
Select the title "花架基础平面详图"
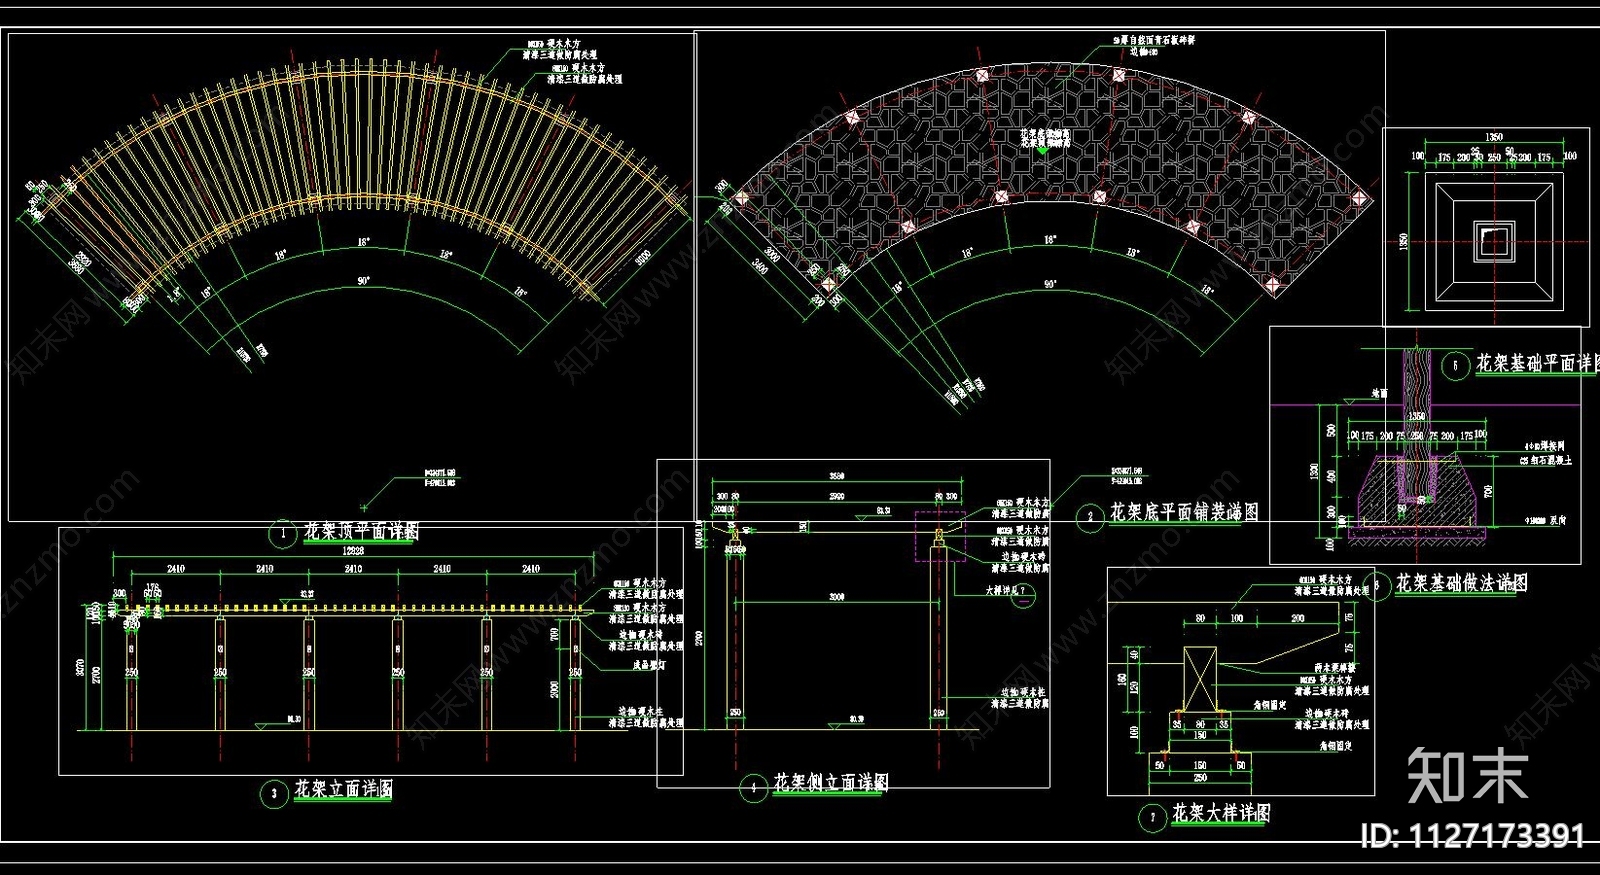(x=1538, y=363)
